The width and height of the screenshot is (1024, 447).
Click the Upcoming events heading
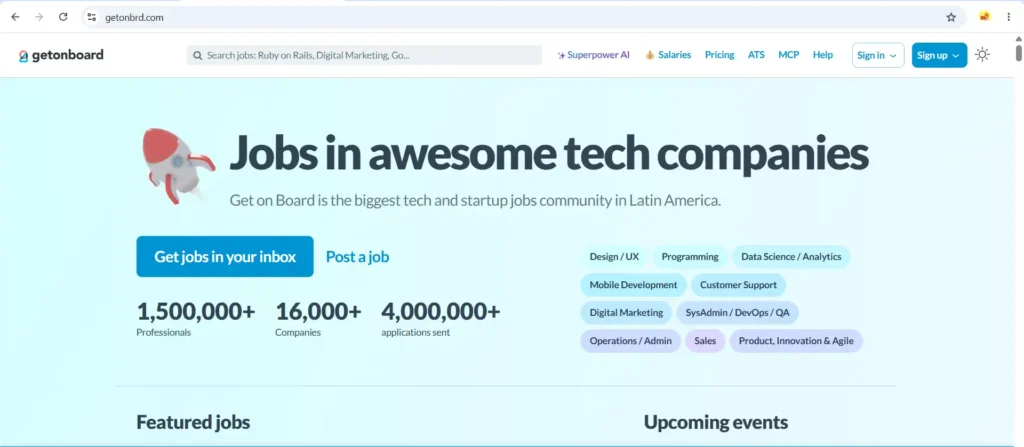click(716, 423)
